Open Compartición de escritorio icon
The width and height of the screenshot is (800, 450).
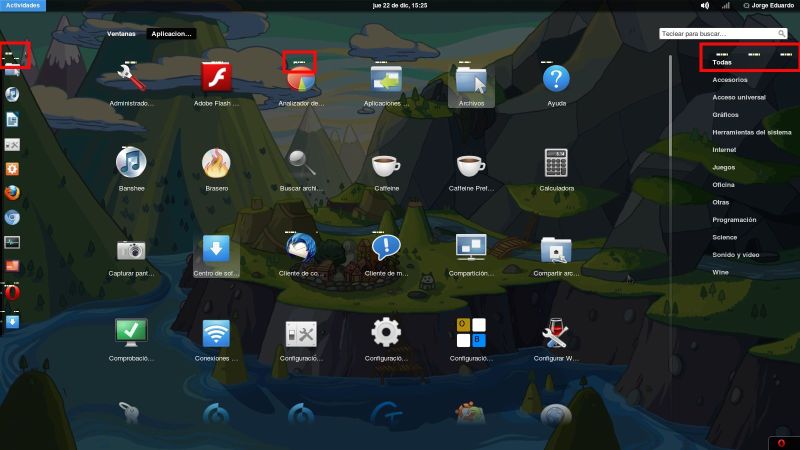pyautogui.click(x=471, y=248)
